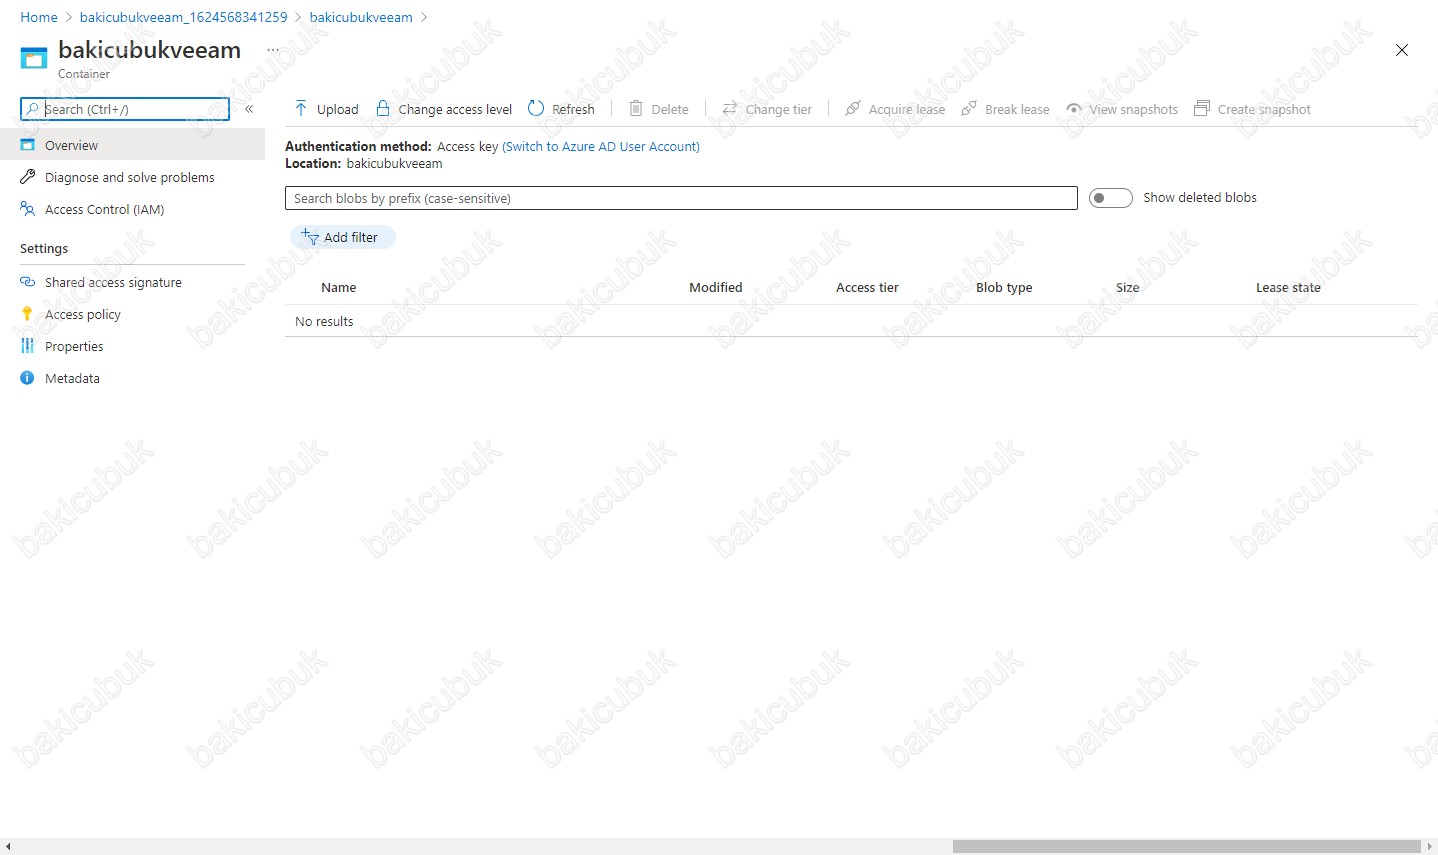
Task: Click the View snapshots eye icon
Action: point(1074,109)
